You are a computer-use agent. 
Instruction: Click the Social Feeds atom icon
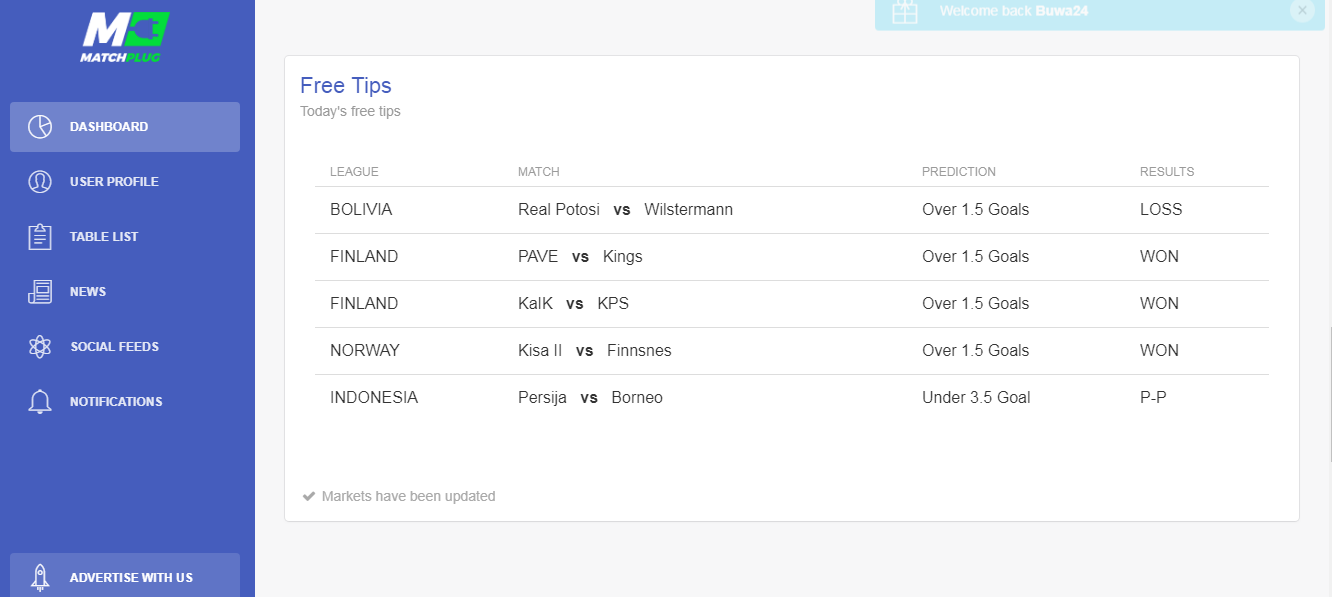click(40, 347)
